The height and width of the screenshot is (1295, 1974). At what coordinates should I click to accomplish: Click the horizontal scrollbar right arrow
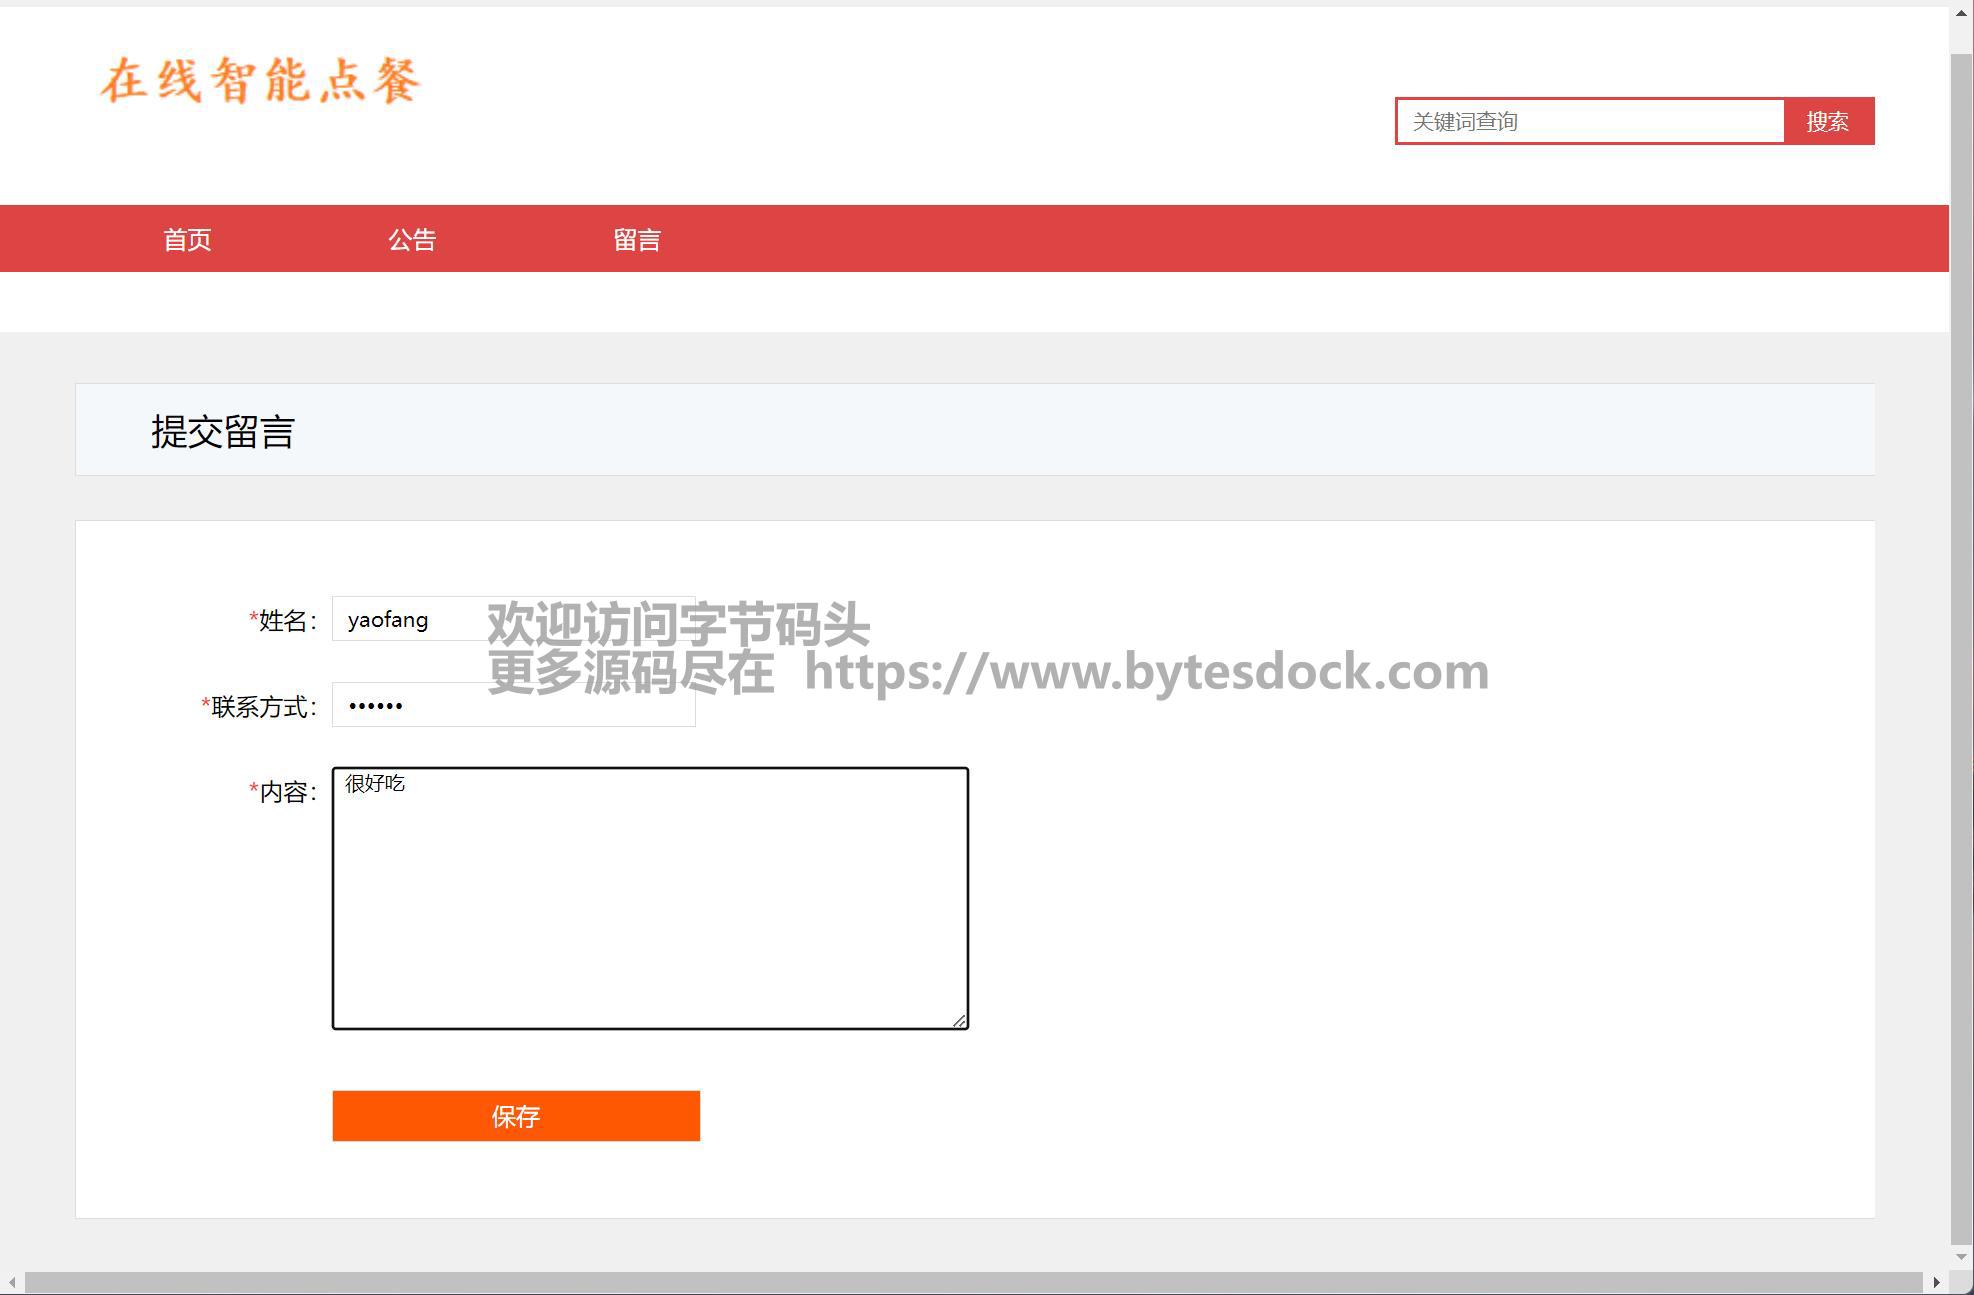1936,1282
